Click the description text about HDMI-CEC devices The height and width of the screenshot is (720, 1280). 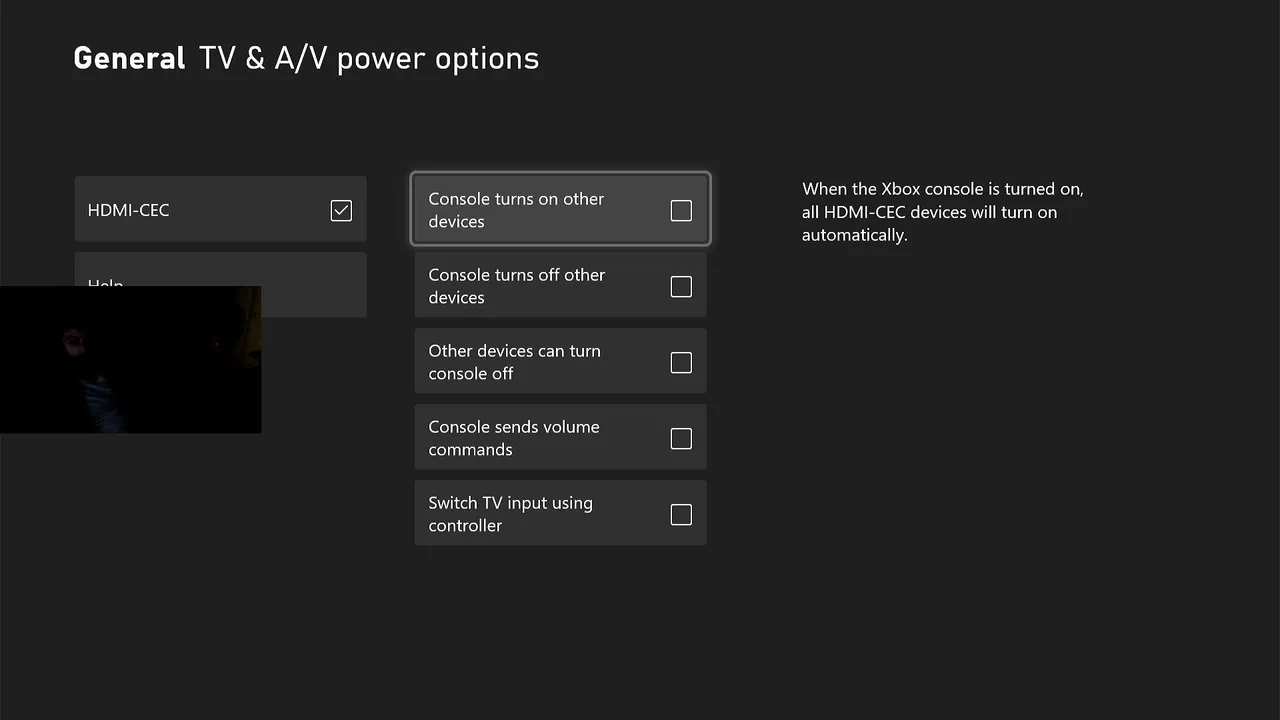[942, 212]
